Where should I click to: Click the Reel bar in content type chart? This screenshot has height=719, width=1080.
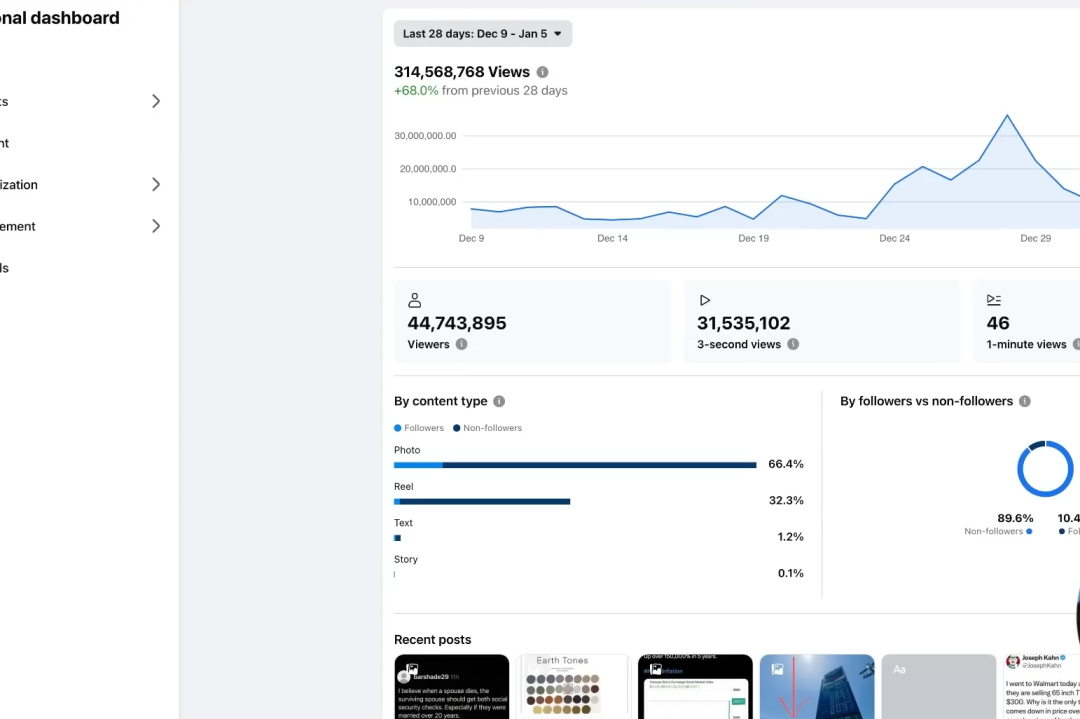pyautogui.click(x=482, y=501)
